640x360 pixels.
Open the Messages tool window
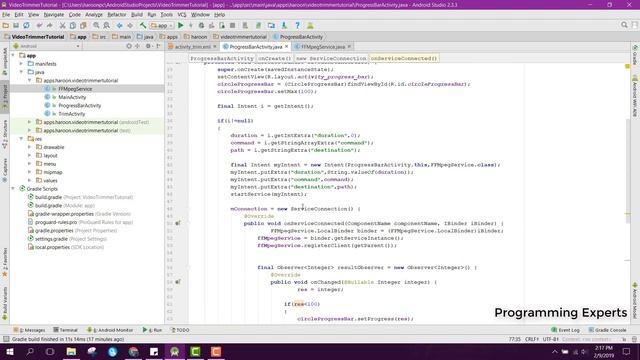pyautogui.click(x=29, y=330)
